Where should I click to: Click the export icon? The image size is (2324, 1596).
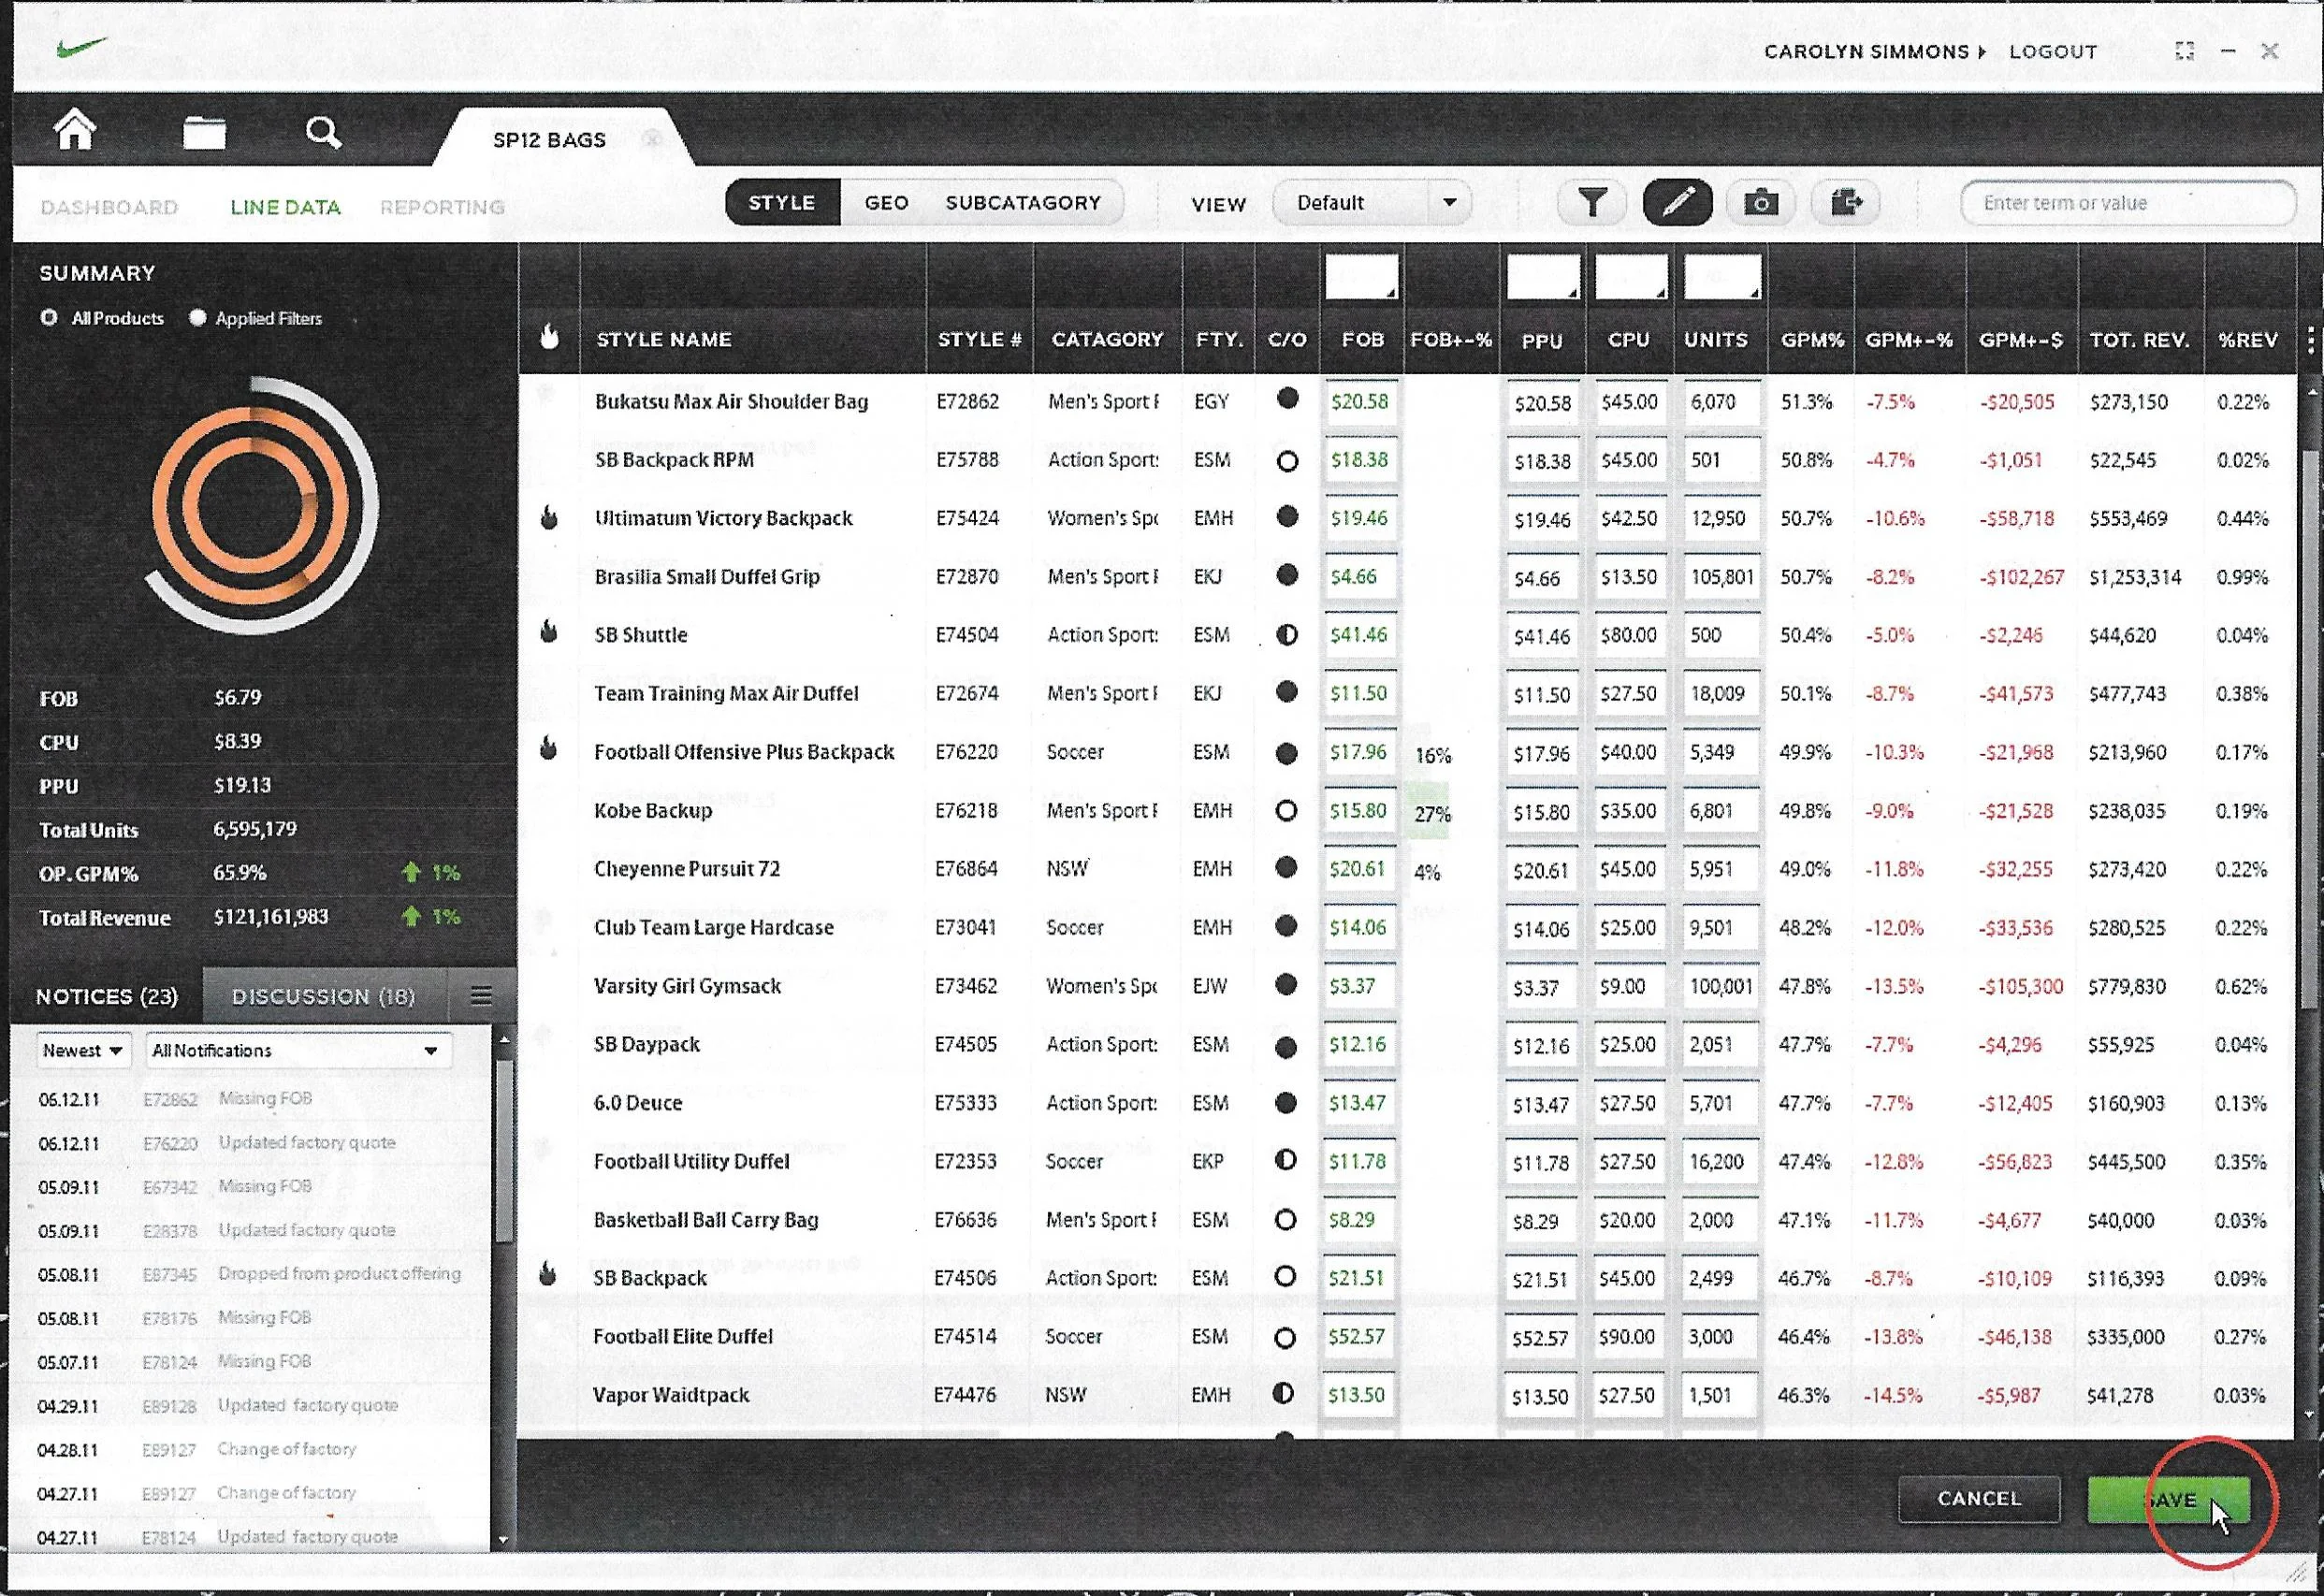(x=1846, y=203)
